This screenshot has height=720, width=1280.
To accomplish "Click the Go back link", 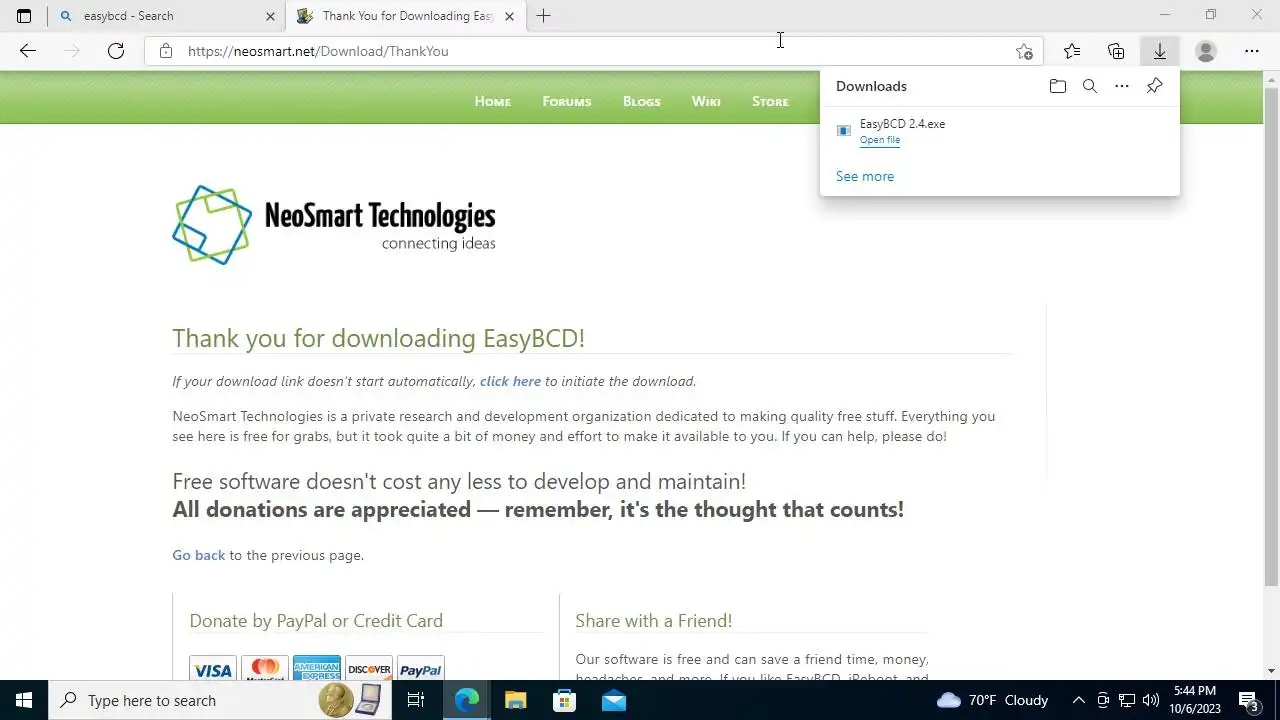I will 198,555.
